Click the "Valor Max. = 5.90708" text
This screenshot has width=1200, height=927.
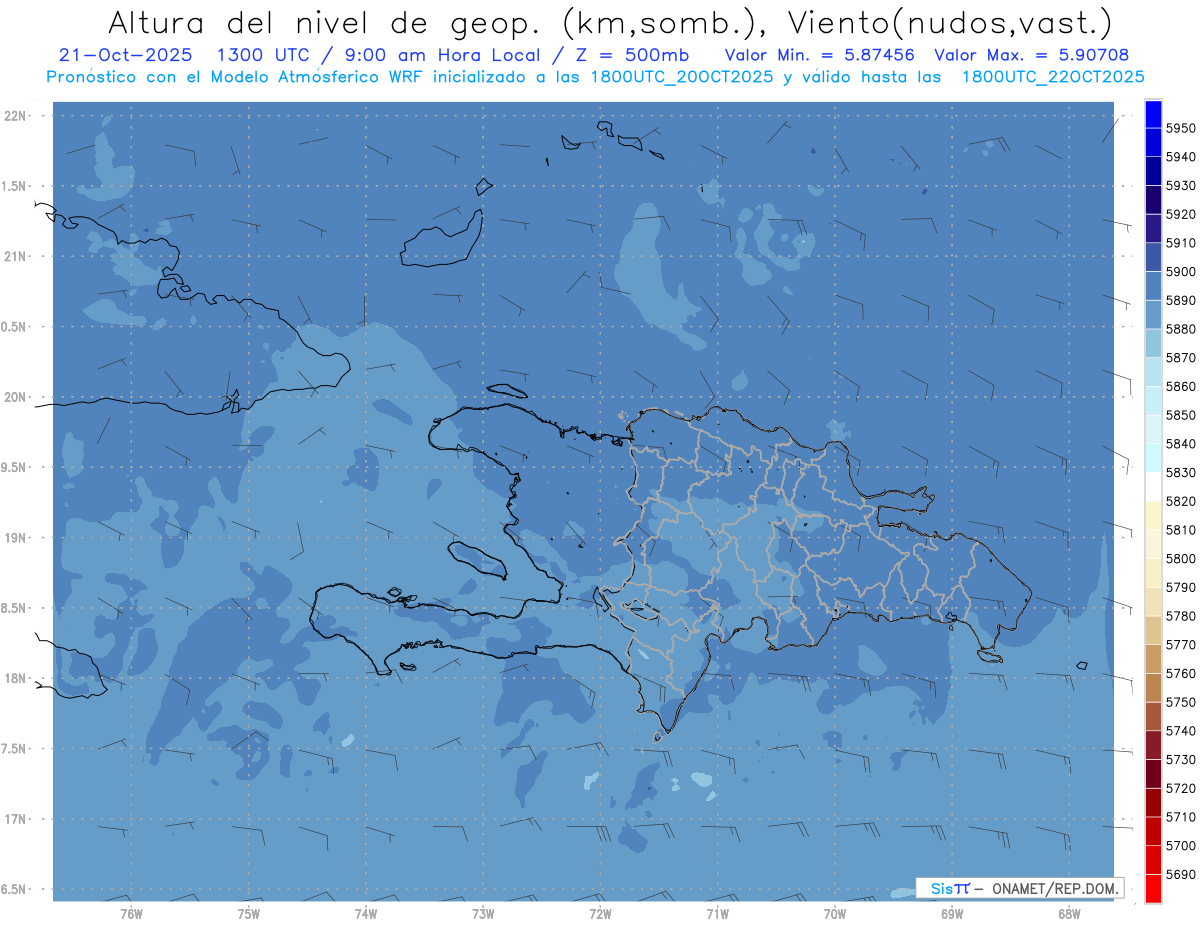click(x=1031, y=55)
